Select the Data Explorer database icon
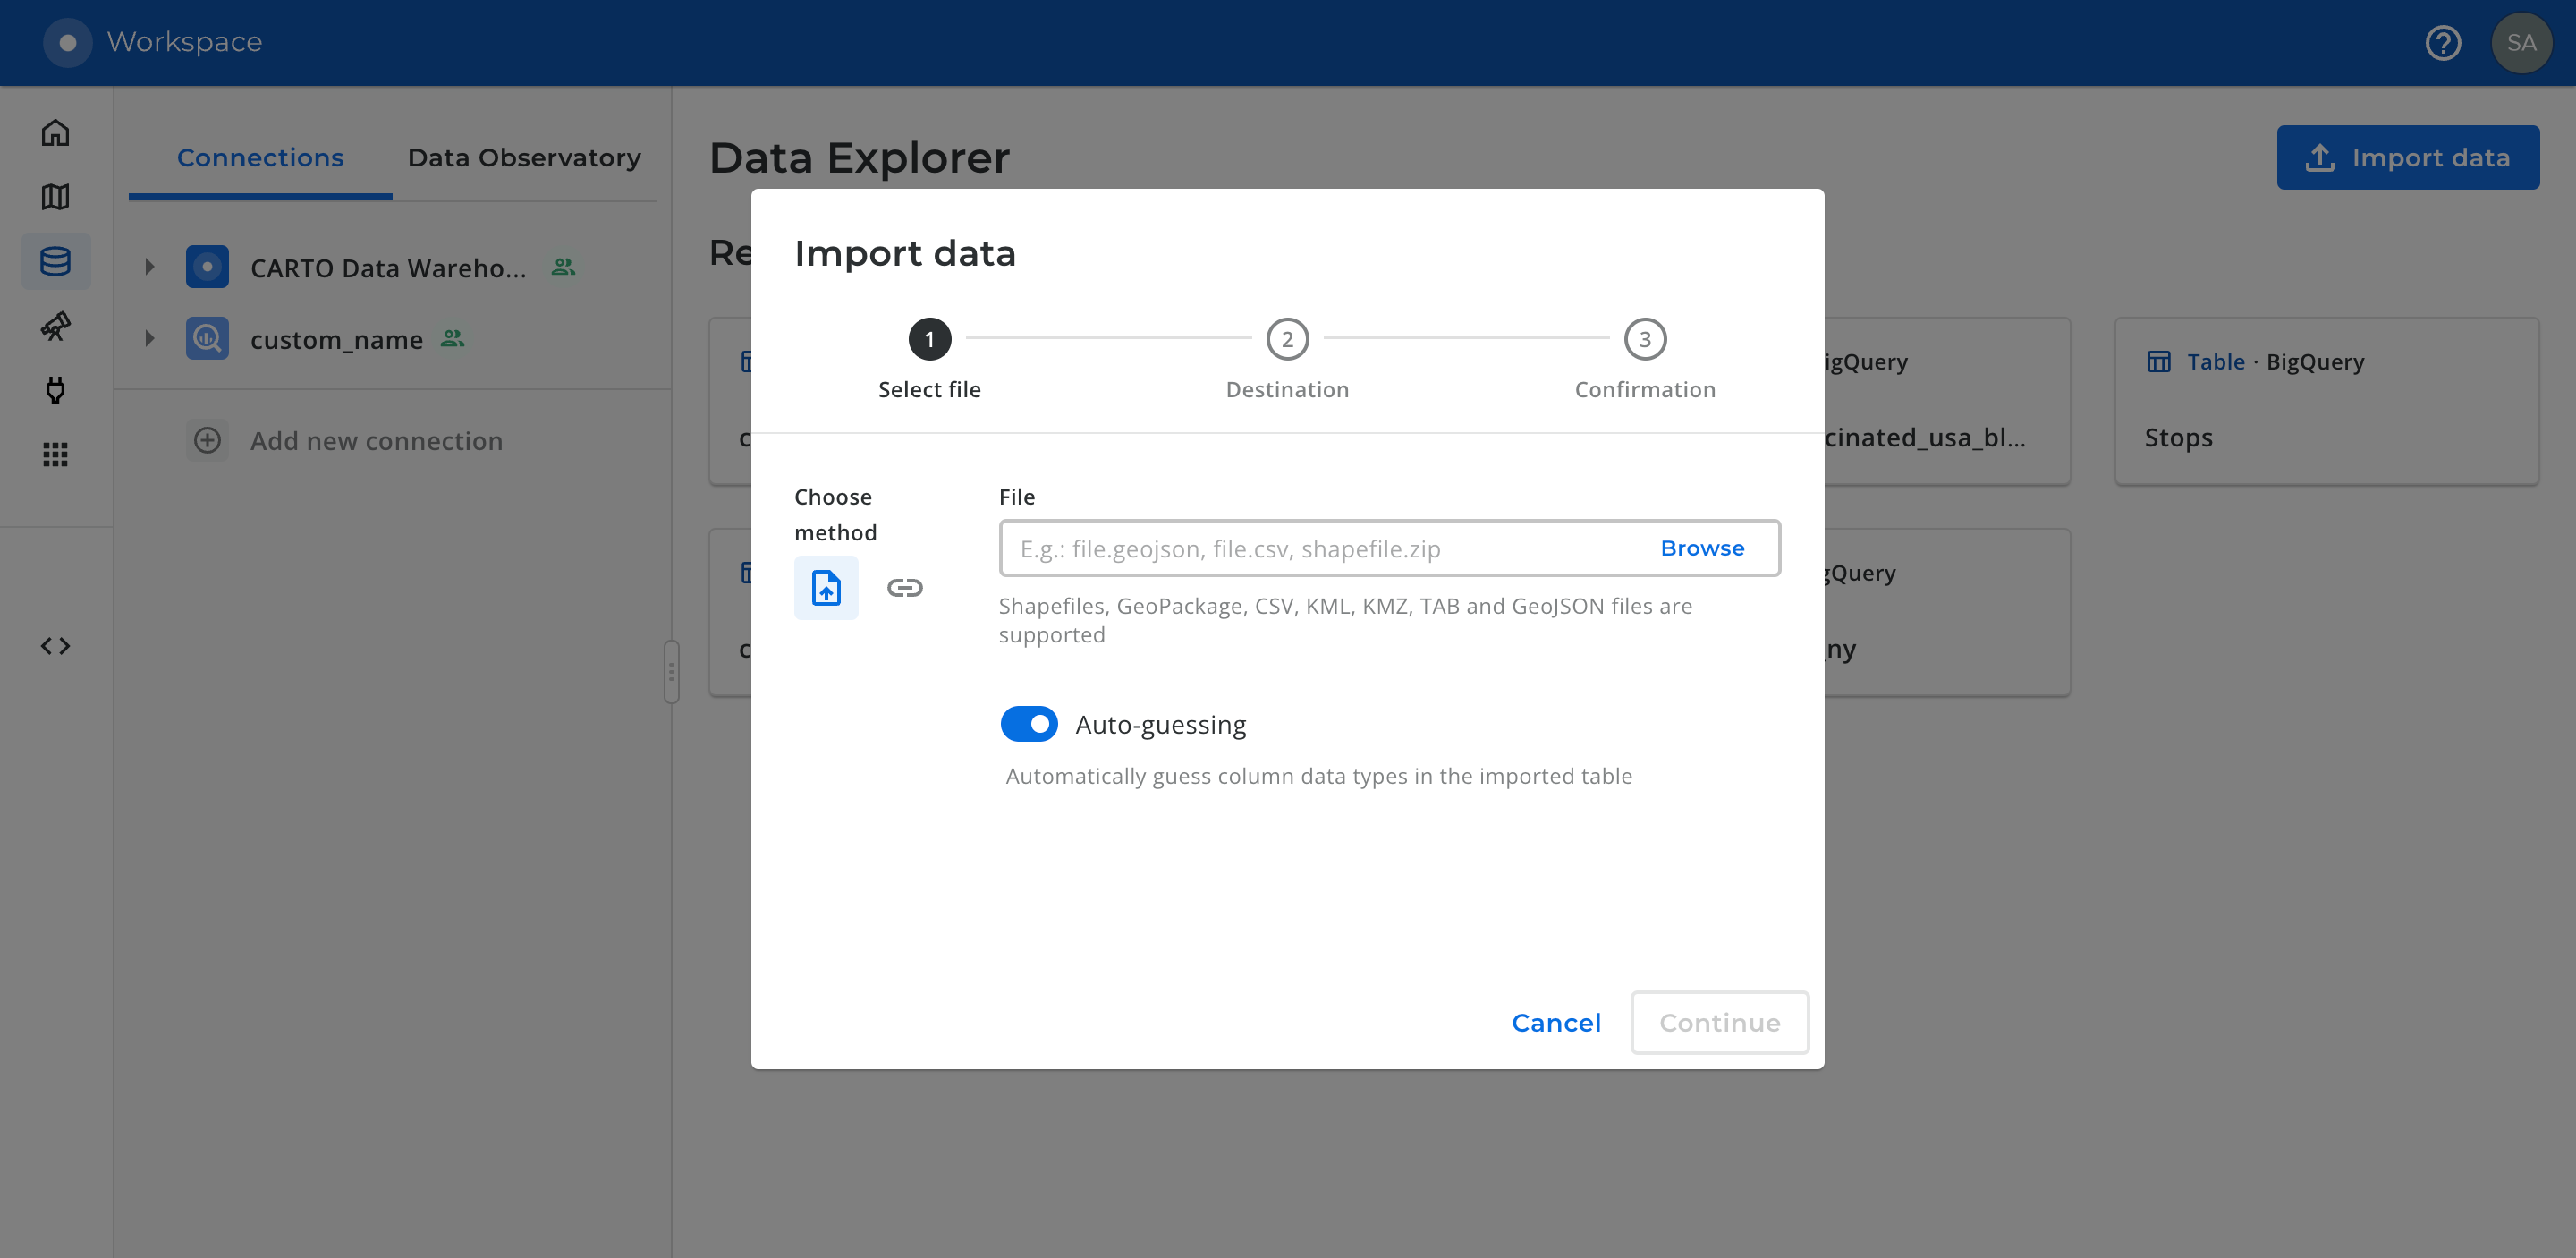Image resolution: width=2576 pixels, height=1258 pixels. point(55,261)
